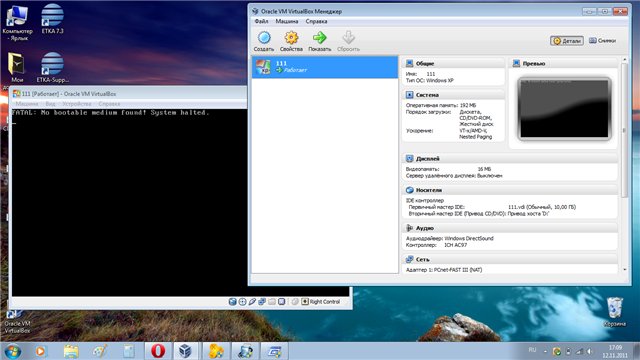Collapse the Аудио section header
Screen dimensions: 640x360
click(x=509, y=228)
